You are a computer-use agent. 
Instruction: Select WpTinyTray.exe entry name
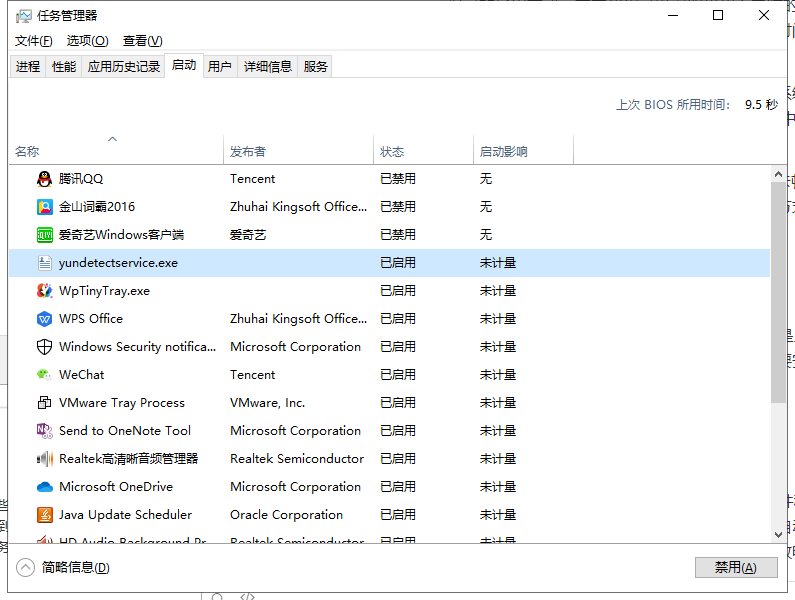(x=104, y=291)
